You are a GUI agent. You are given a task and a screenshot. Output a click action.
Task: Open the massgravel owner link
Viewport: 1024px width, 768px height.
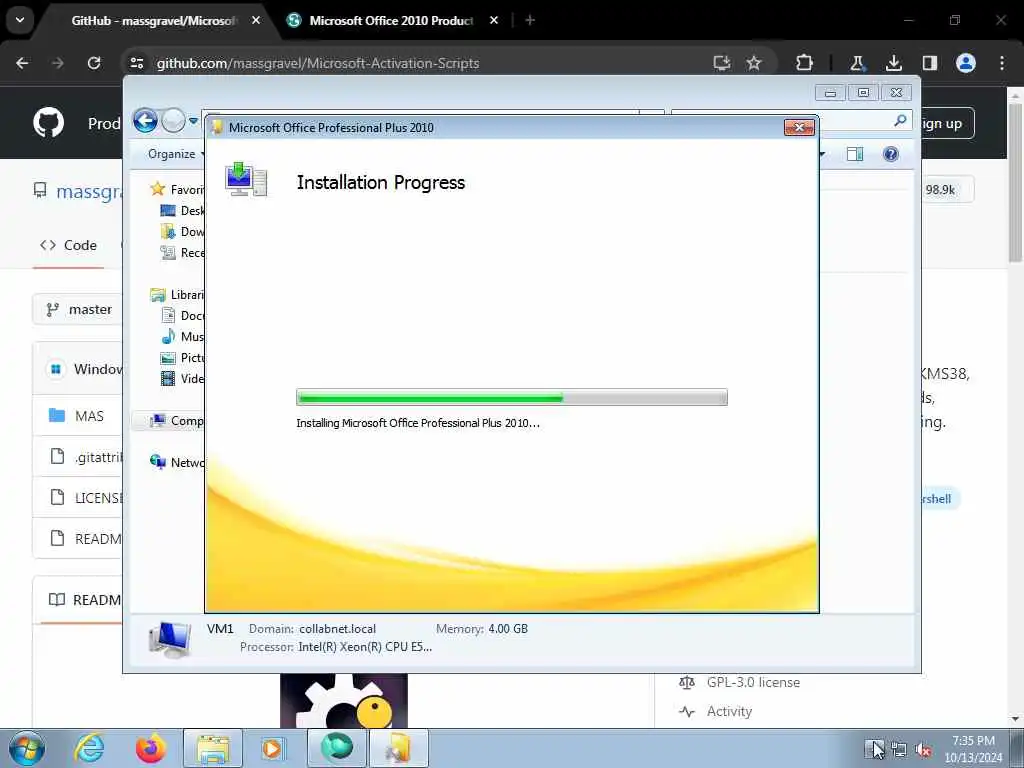[x=89, y=191]
